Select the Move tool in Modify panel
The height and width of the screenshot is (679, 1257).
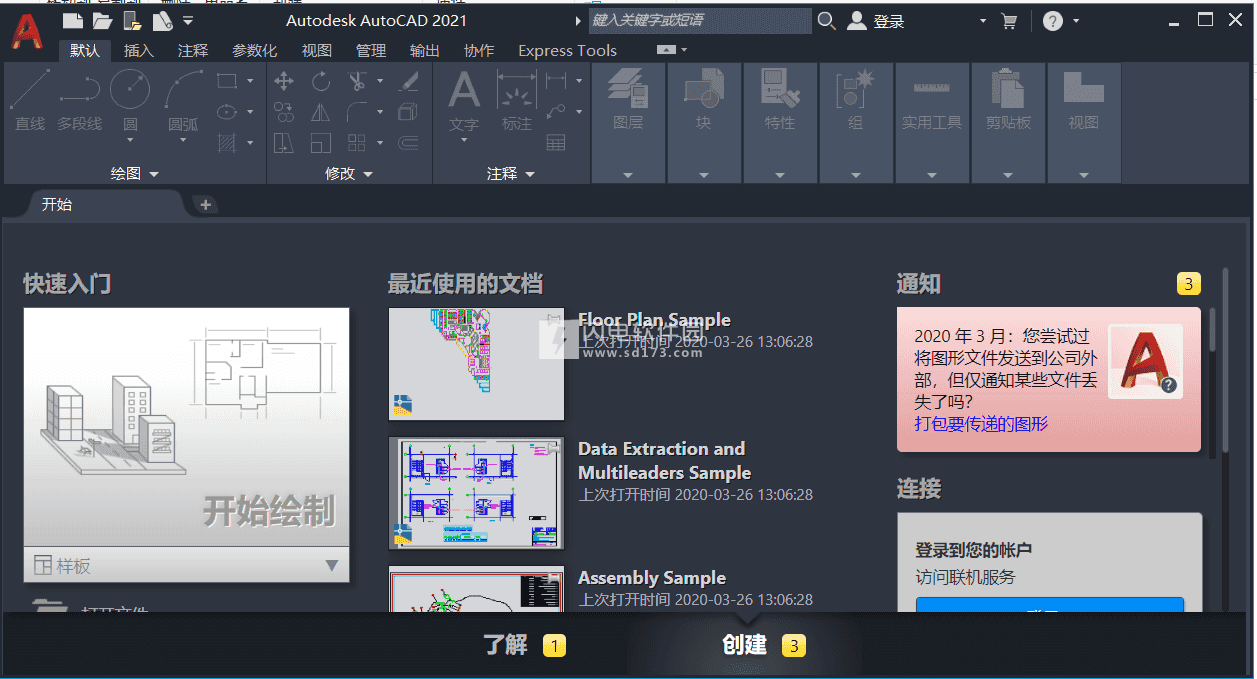click(284, 81)
